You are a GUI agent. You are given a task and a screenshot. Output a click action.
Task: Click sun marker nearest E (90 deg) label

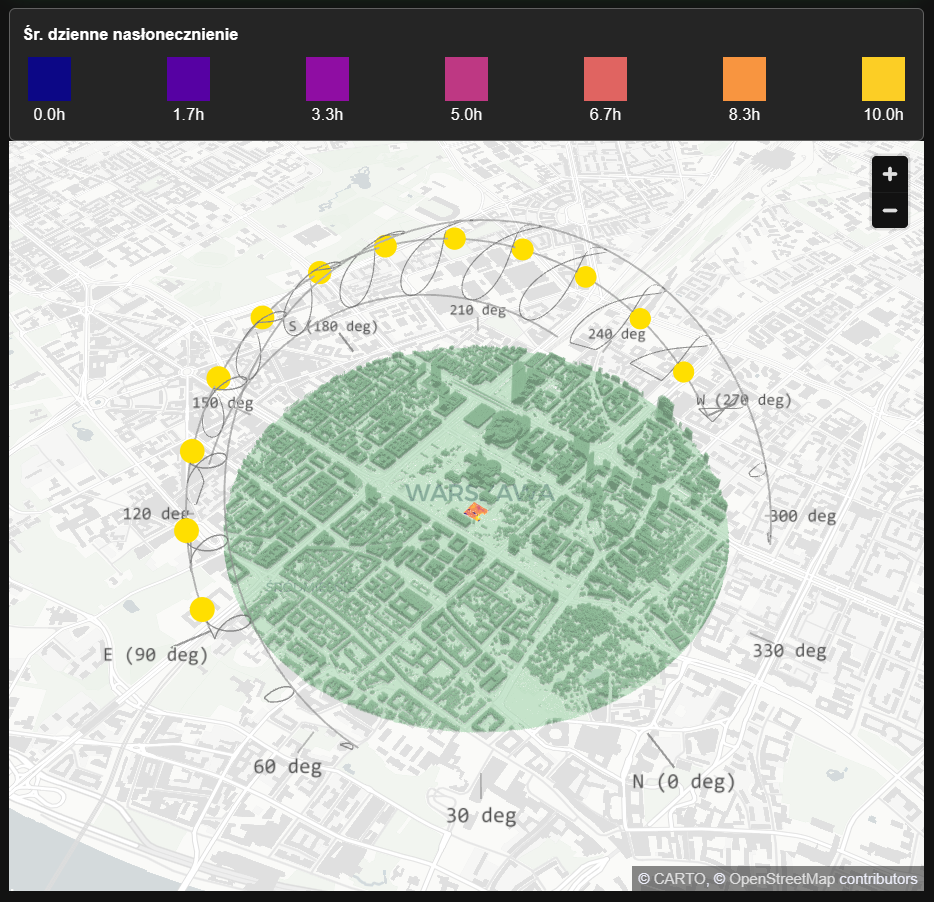point(202,608)
